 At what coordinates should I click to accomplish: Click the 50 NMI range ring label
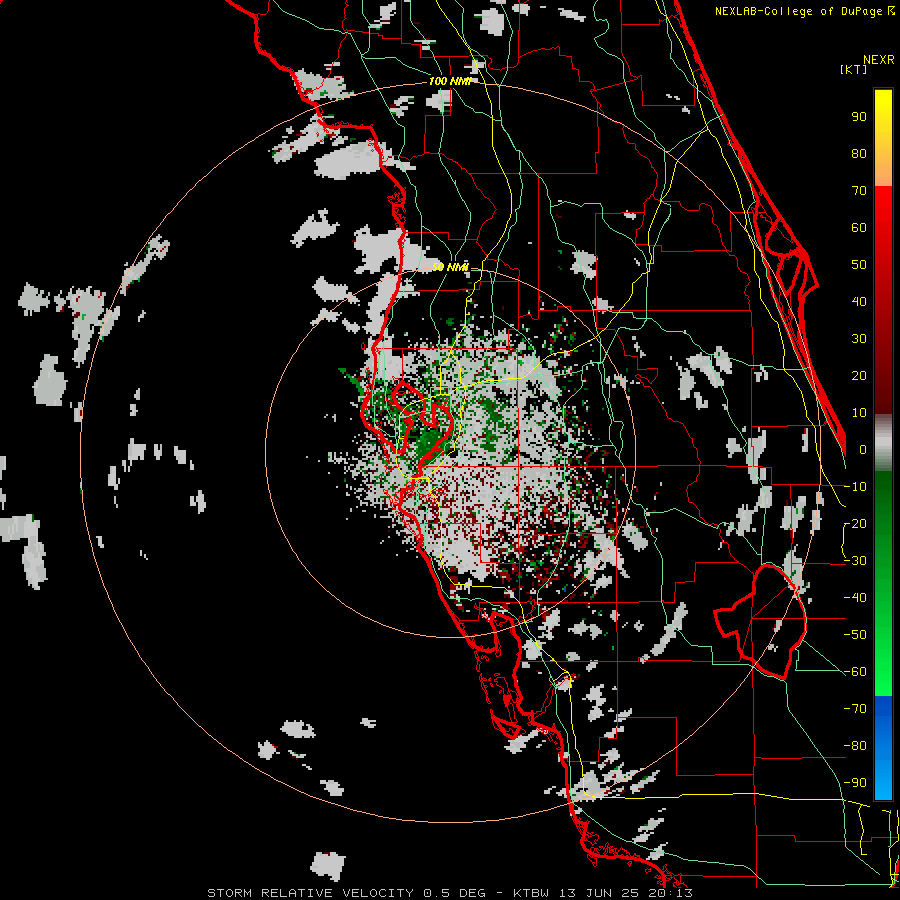pos(450,267)
